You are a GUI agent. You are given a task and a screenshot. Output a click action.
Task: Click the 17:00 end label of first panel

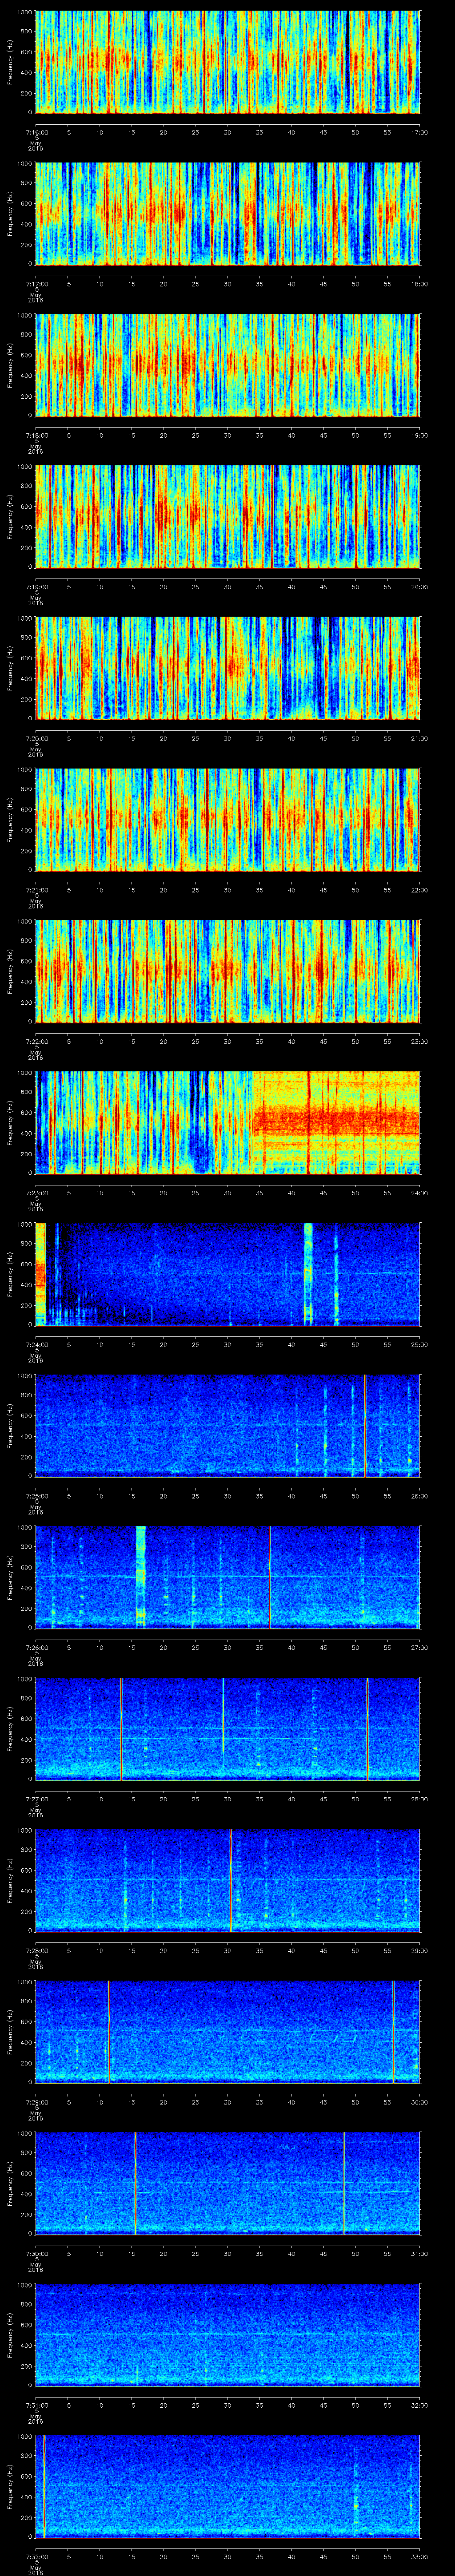tap(419, 131)
